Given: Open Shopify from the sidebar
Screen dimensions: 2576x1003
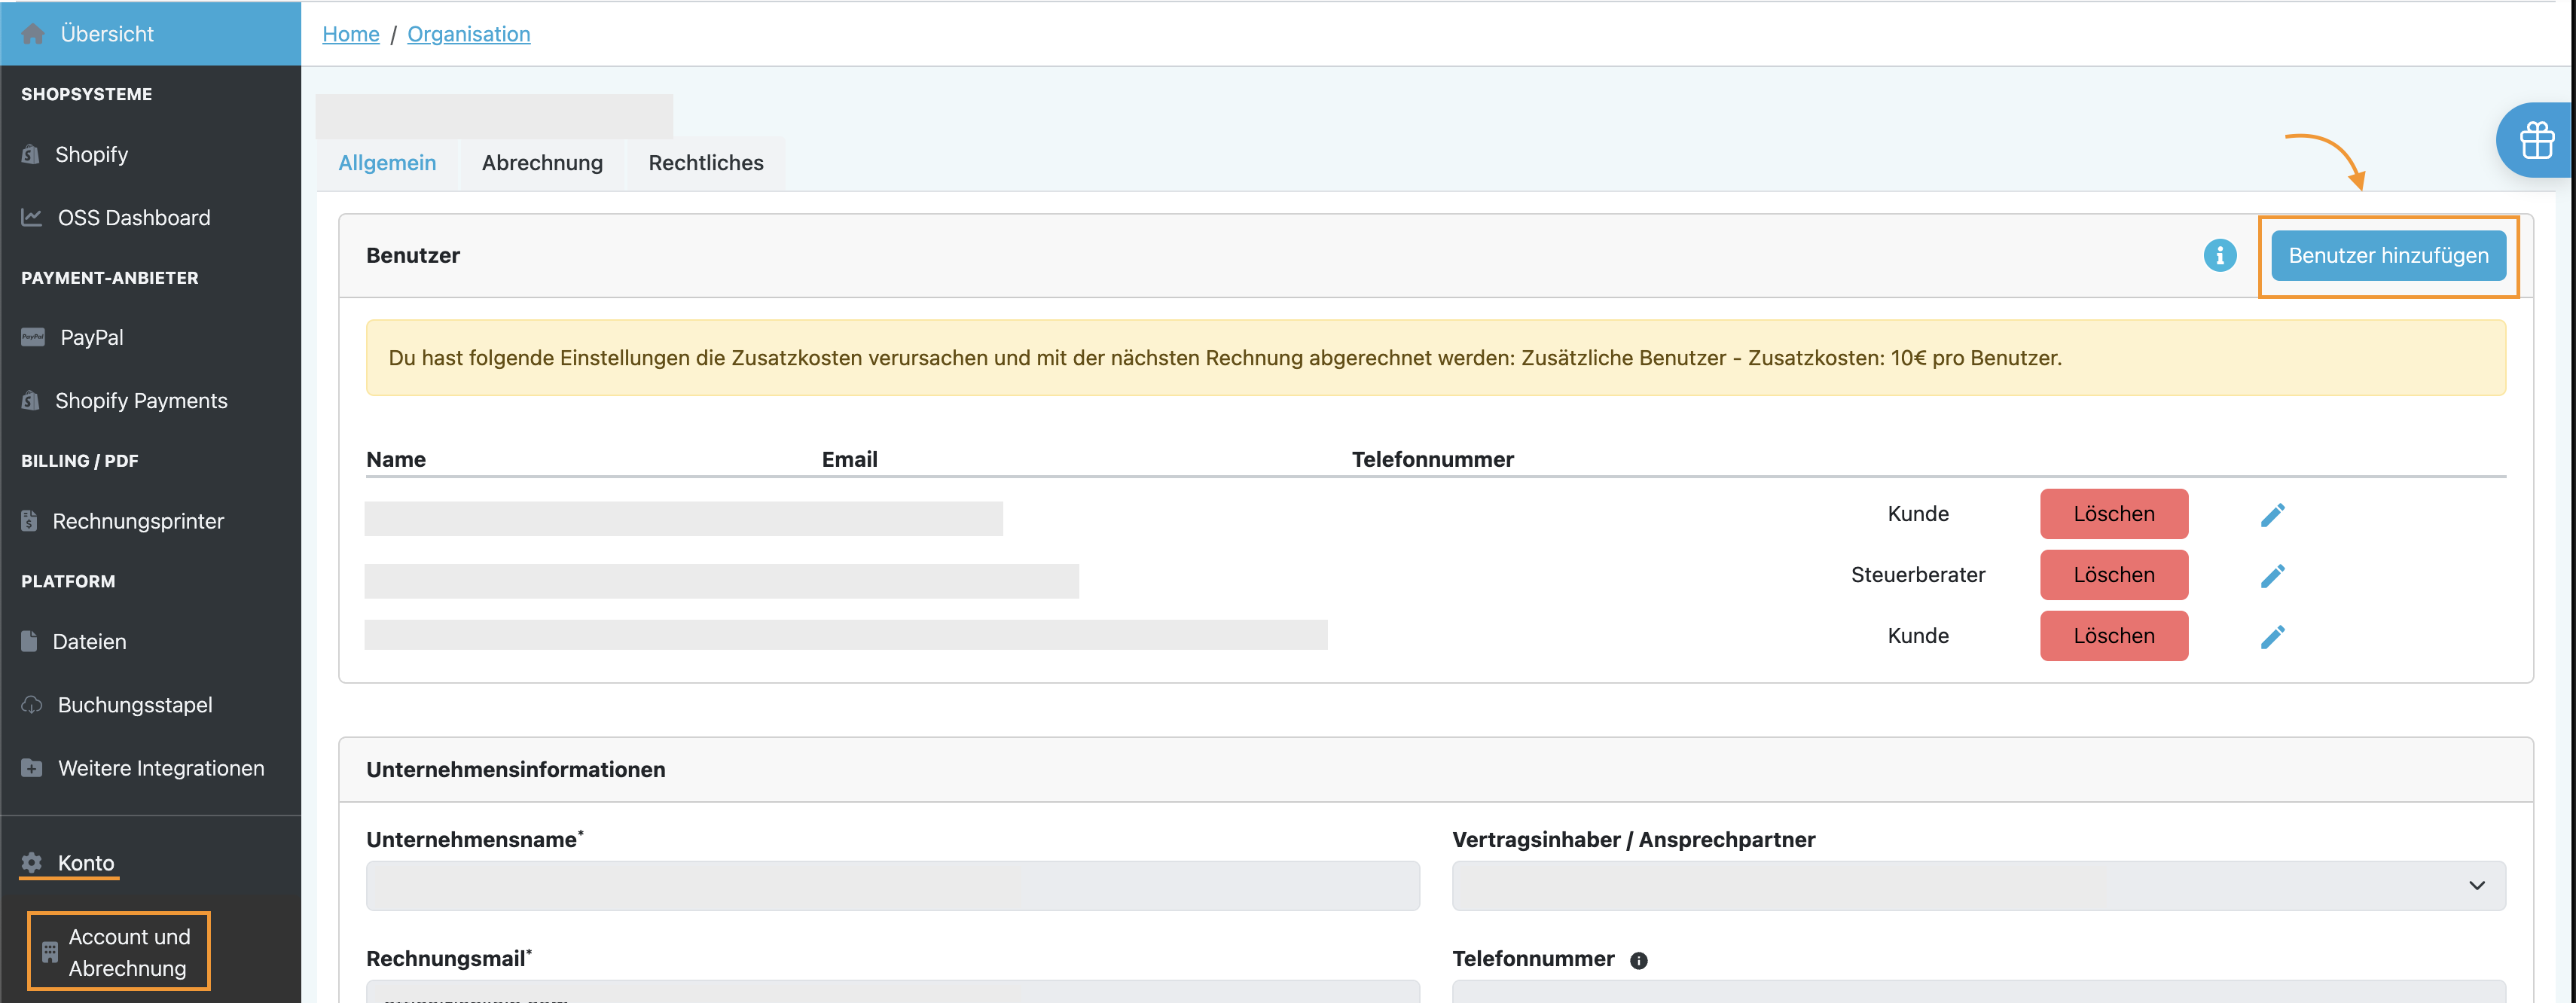Looking at the screenshot, I should pos(91,155).
